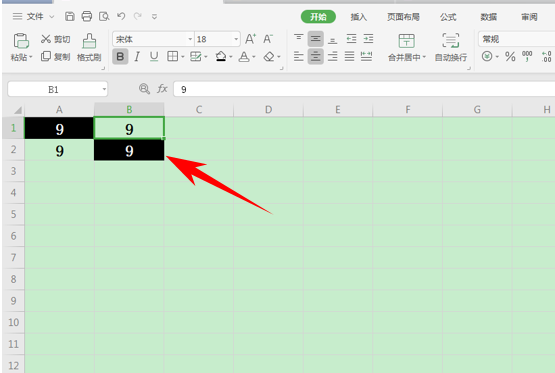
Task: Click the Increase Font Size icon
Action: point(250,39)
